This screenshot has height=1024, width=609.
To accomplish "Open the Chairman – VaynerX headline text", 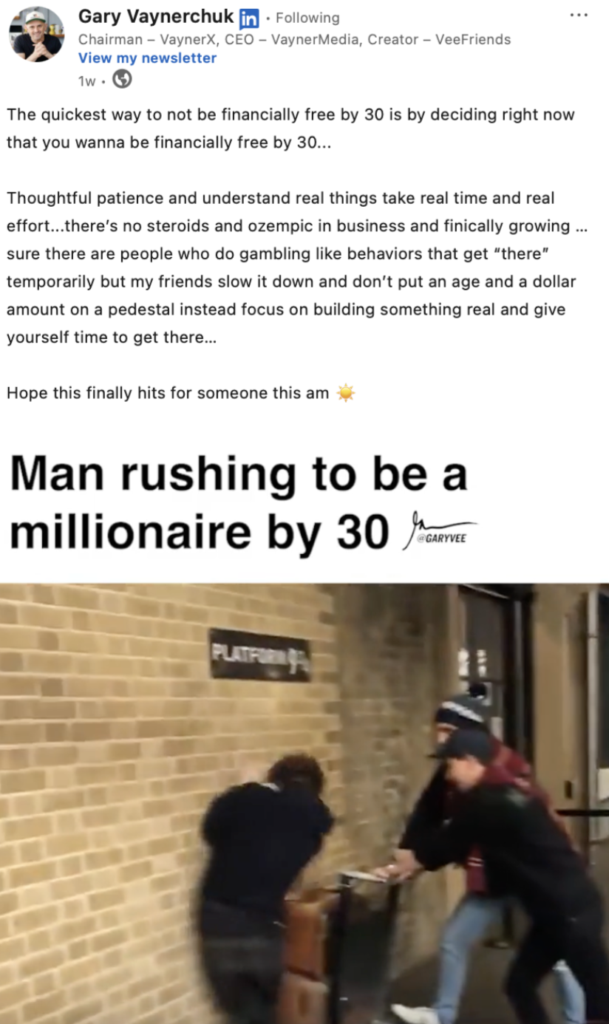I will (294, 39).
